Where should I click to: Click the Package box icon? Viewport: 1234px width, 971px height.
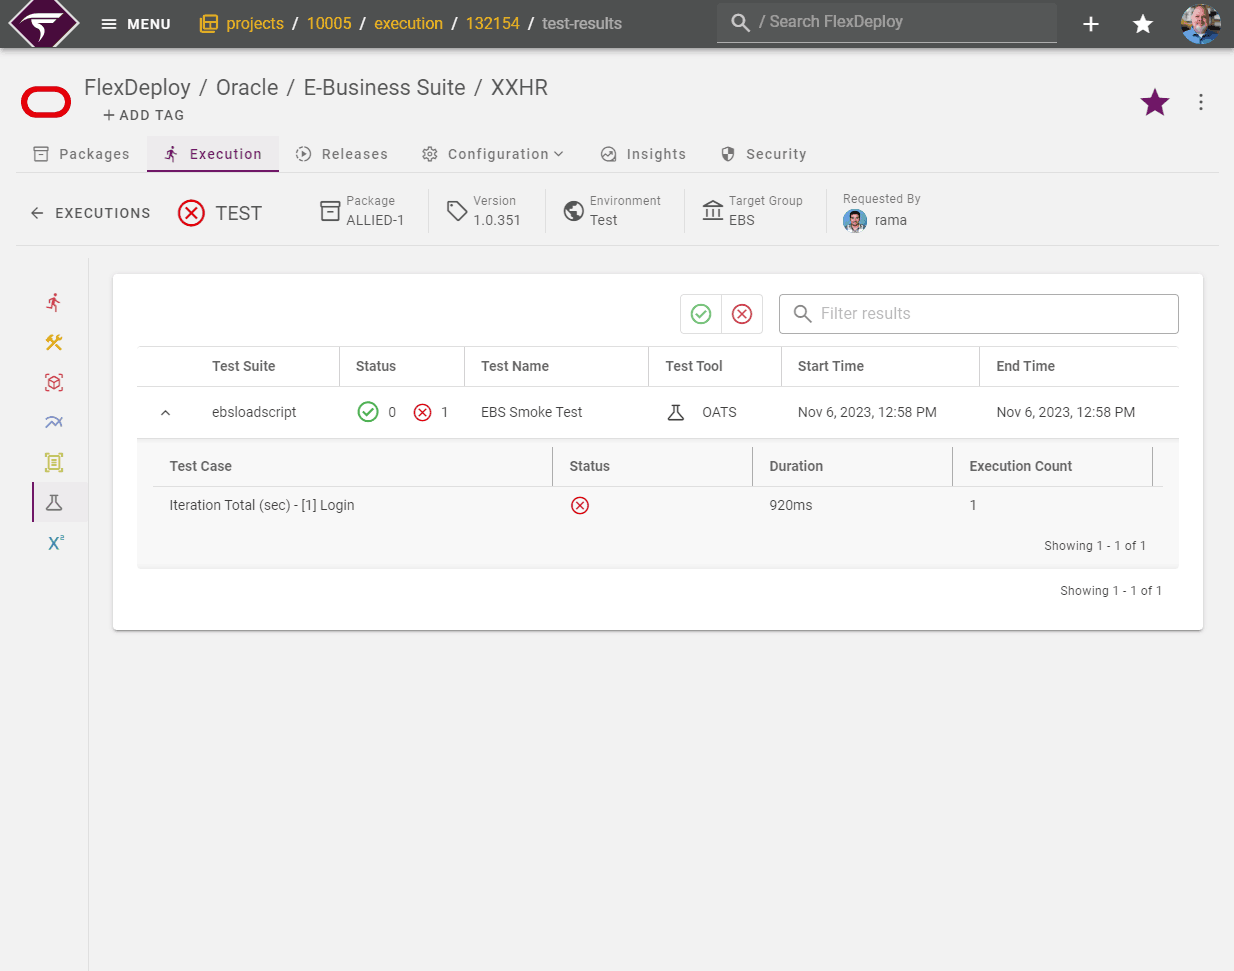tap(330, 211)
